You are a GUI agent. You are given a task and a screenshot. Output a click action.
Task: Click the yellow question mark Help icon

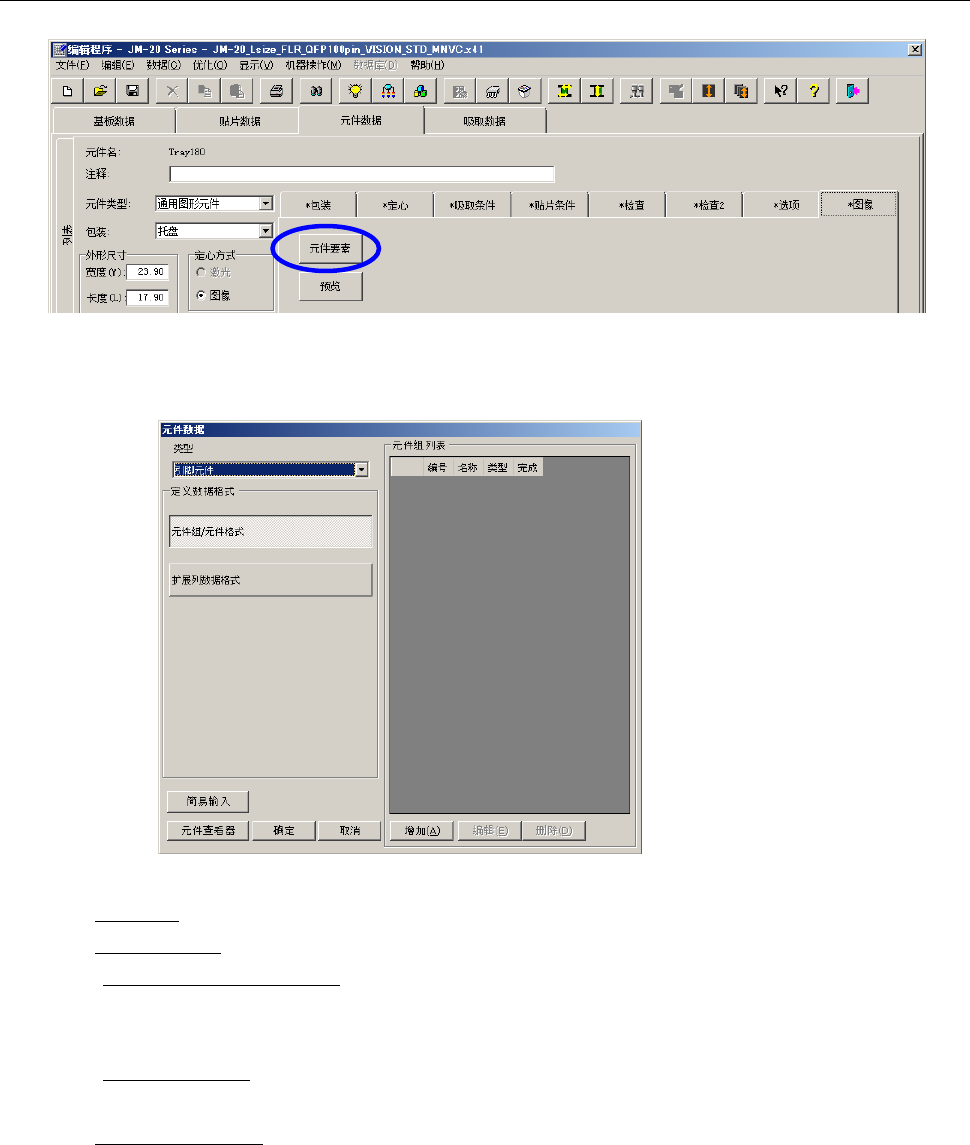coord(813,91)
